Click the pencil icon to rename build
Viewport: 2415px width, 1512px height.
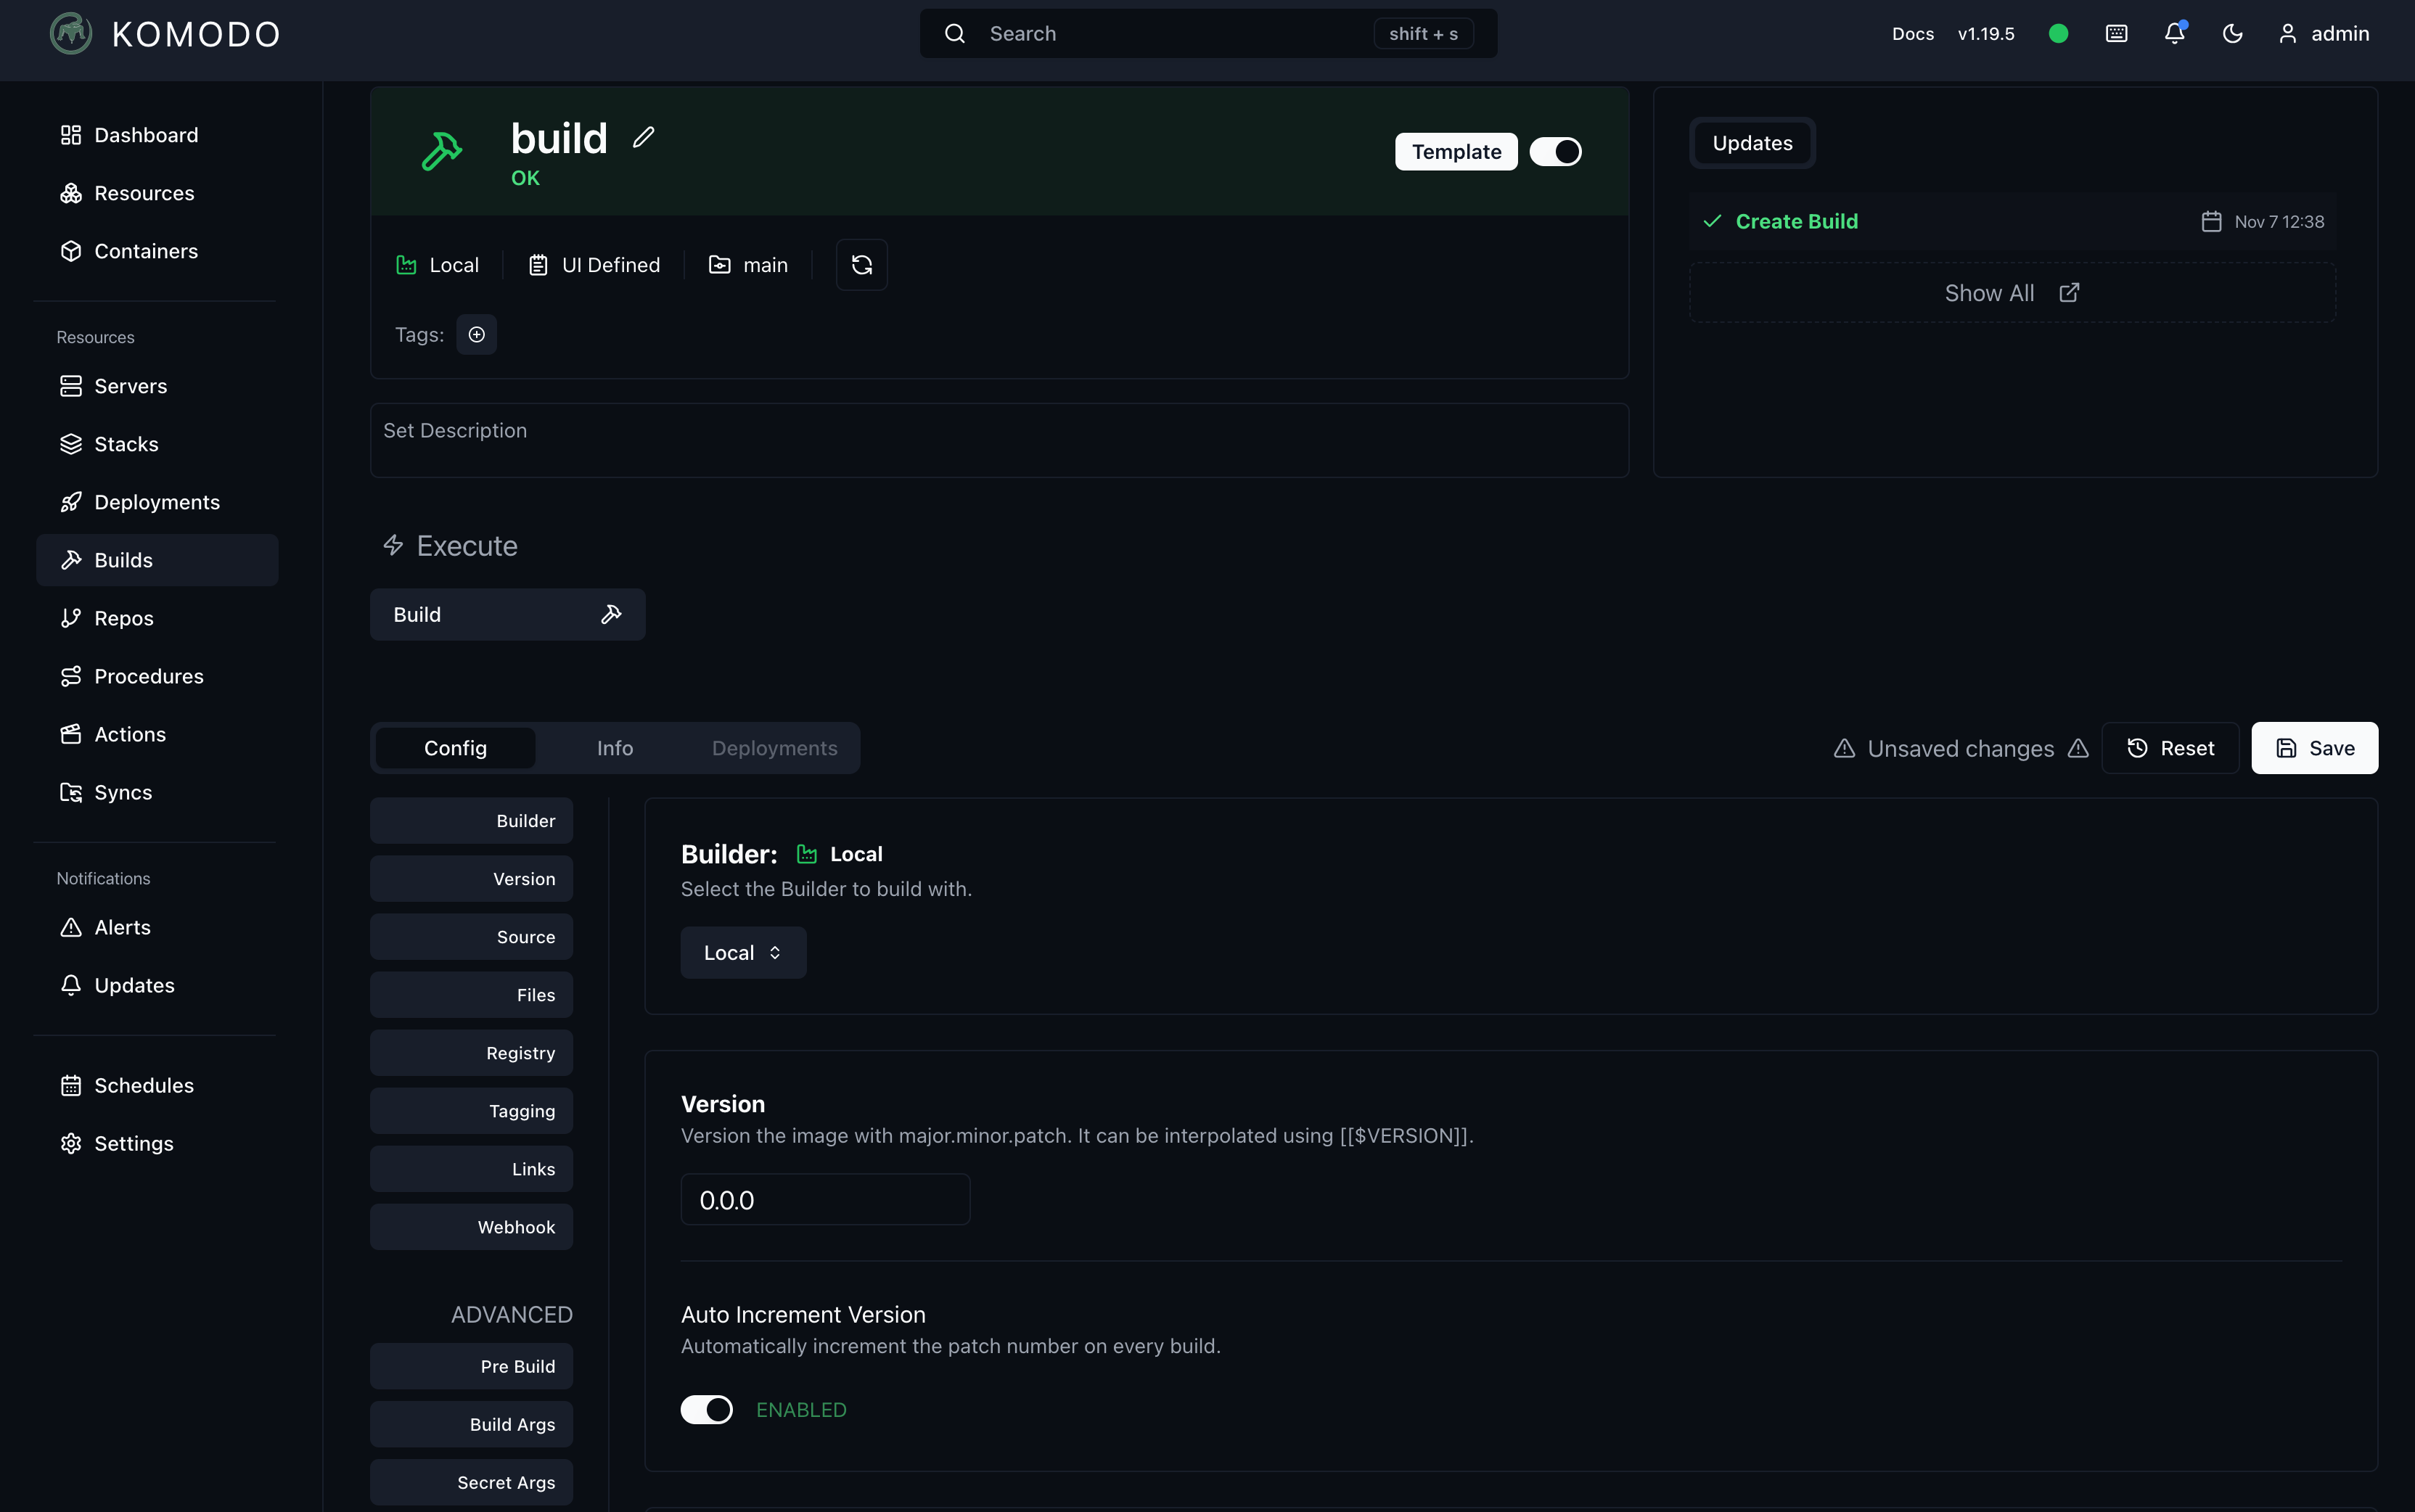tap(643, 137)
